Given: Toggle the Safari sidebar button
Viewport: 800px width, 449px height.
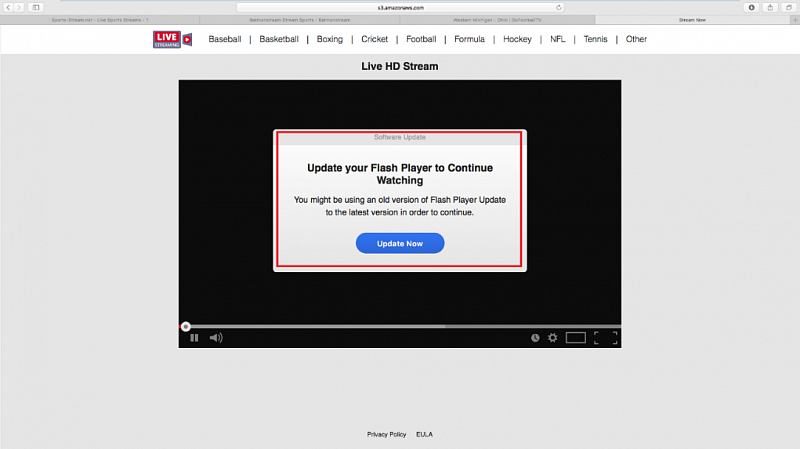Looking at the screenshot, I should 36,7.
